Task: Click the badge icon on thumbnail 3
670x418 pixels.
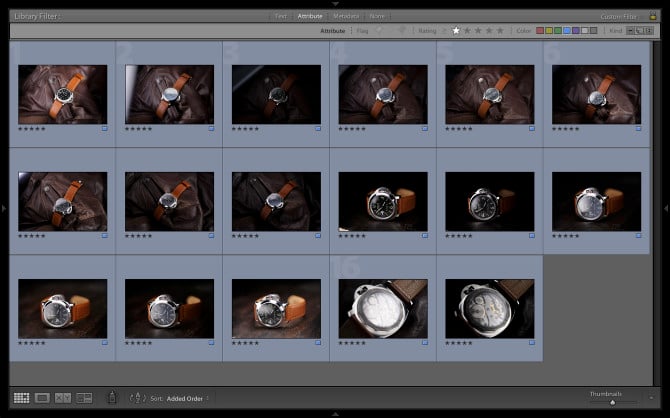Action: [318, 128]
